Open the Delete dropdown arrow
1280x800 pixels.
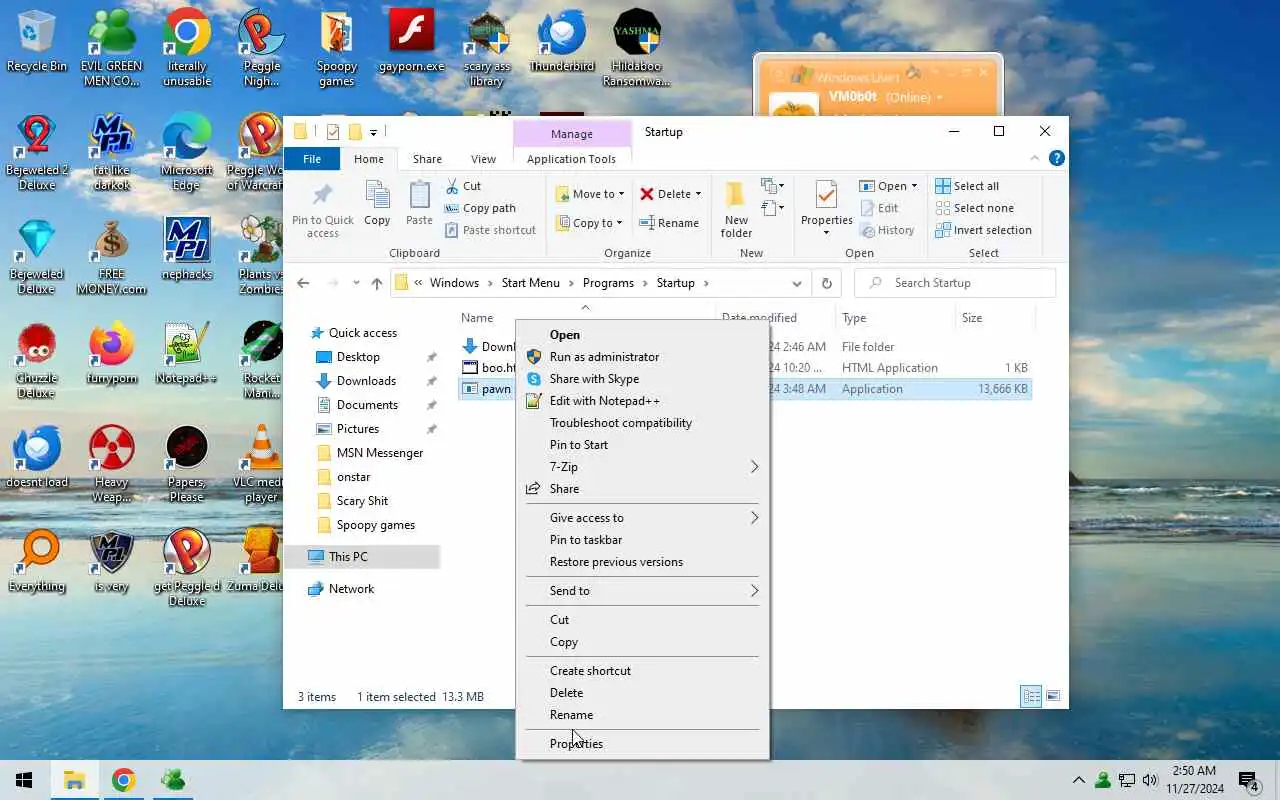pyautogui.click(x=698, y=194)
